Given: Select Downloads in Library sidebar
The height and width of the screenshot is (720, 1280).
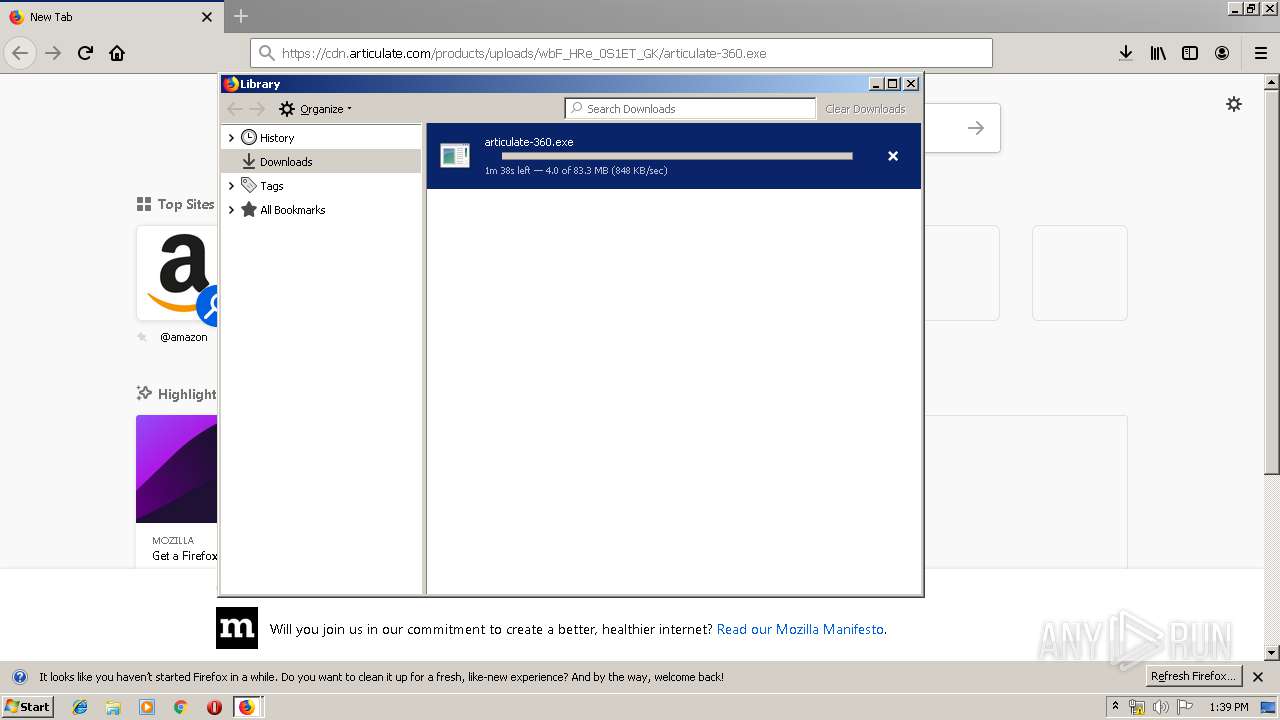Looking at the screenshot, I should click(x=321, y=161).
